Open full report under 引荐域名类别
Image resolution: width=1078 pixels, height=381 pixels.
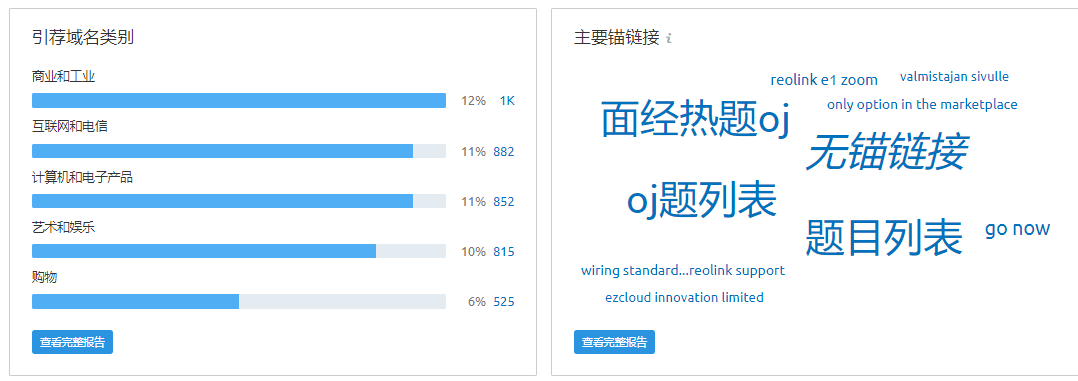[x=72, y=342]
